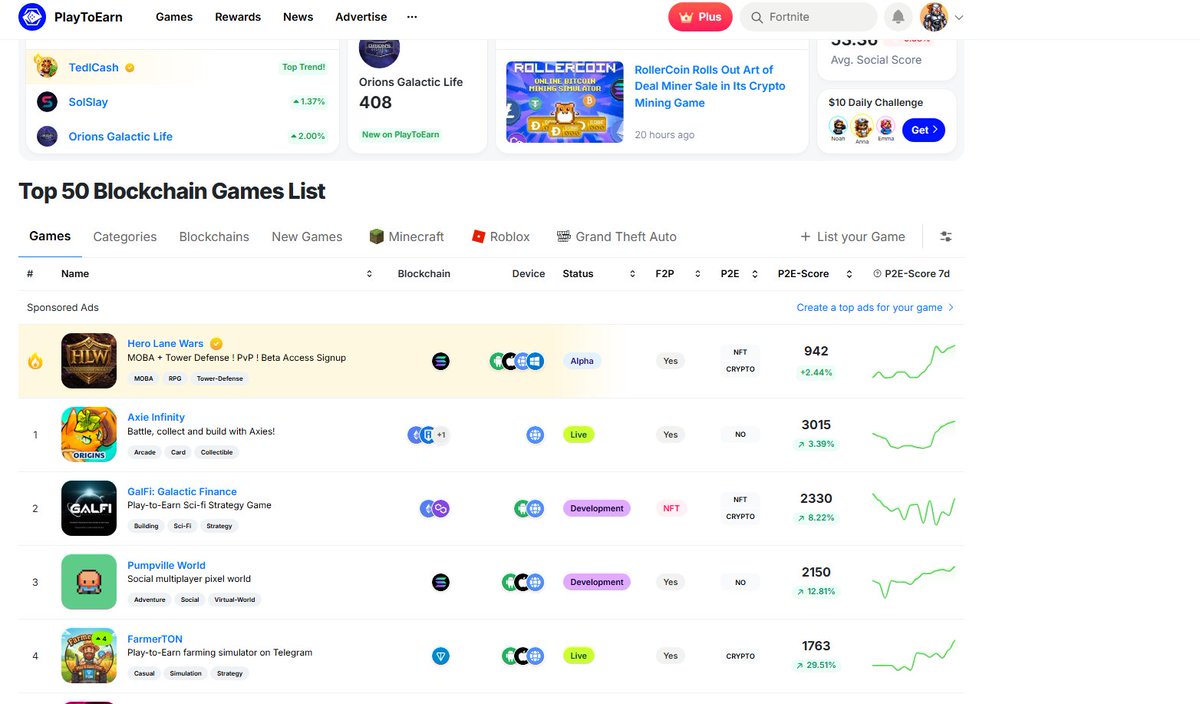The image size is (1200, 704).
Task: Open the notifications bell
Action: [x=898, y=17]
